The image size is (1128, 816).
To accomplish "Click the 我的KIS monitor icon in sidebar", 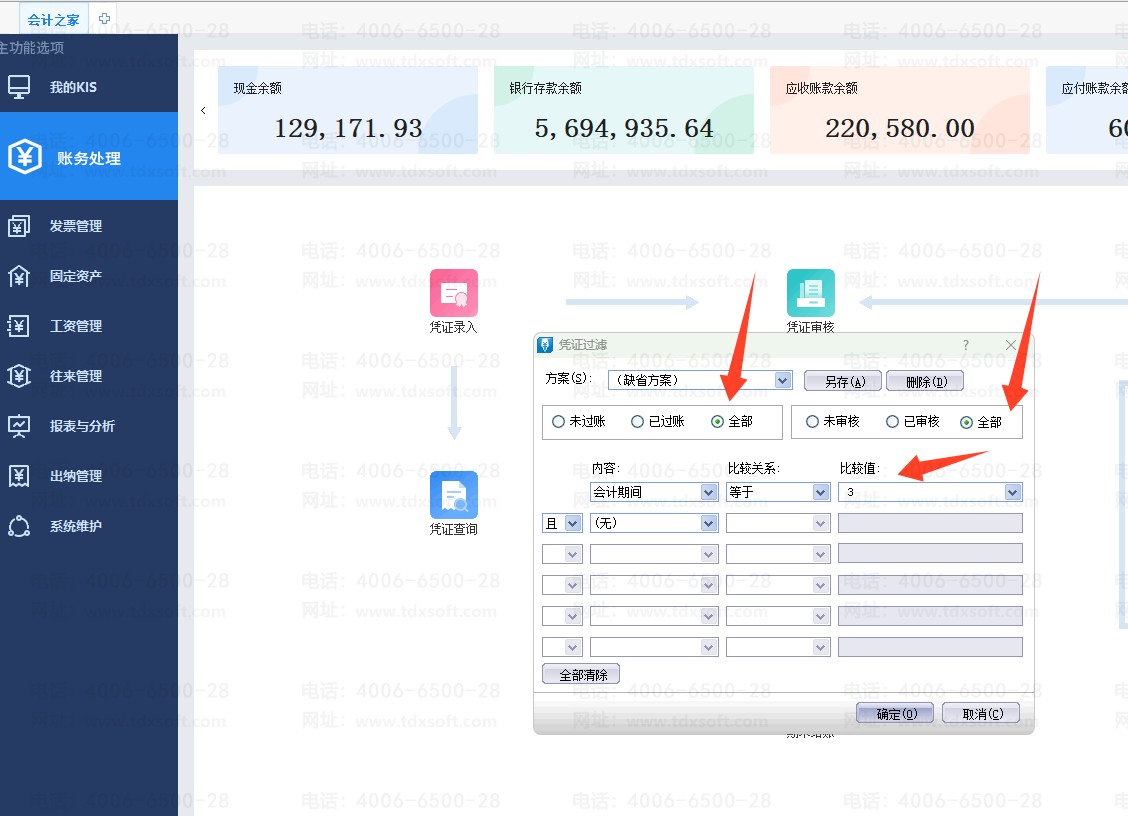I will [x=19, y=87].
